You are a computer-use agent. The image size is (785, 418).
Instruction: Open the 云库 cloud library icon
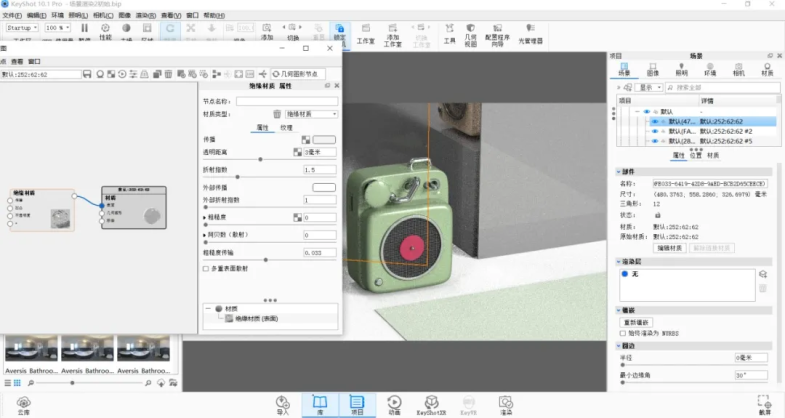point(23,402)
